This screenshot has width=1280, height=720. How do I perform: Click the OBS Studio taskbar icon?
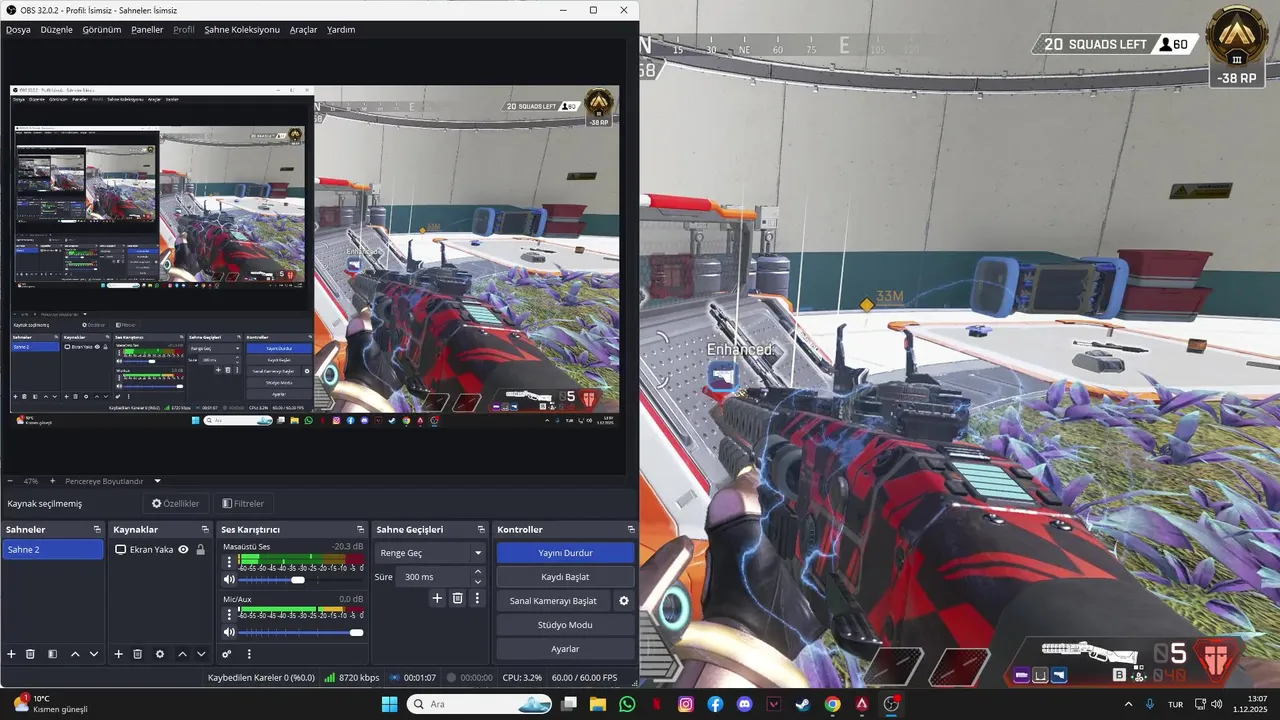click(891, 704)
